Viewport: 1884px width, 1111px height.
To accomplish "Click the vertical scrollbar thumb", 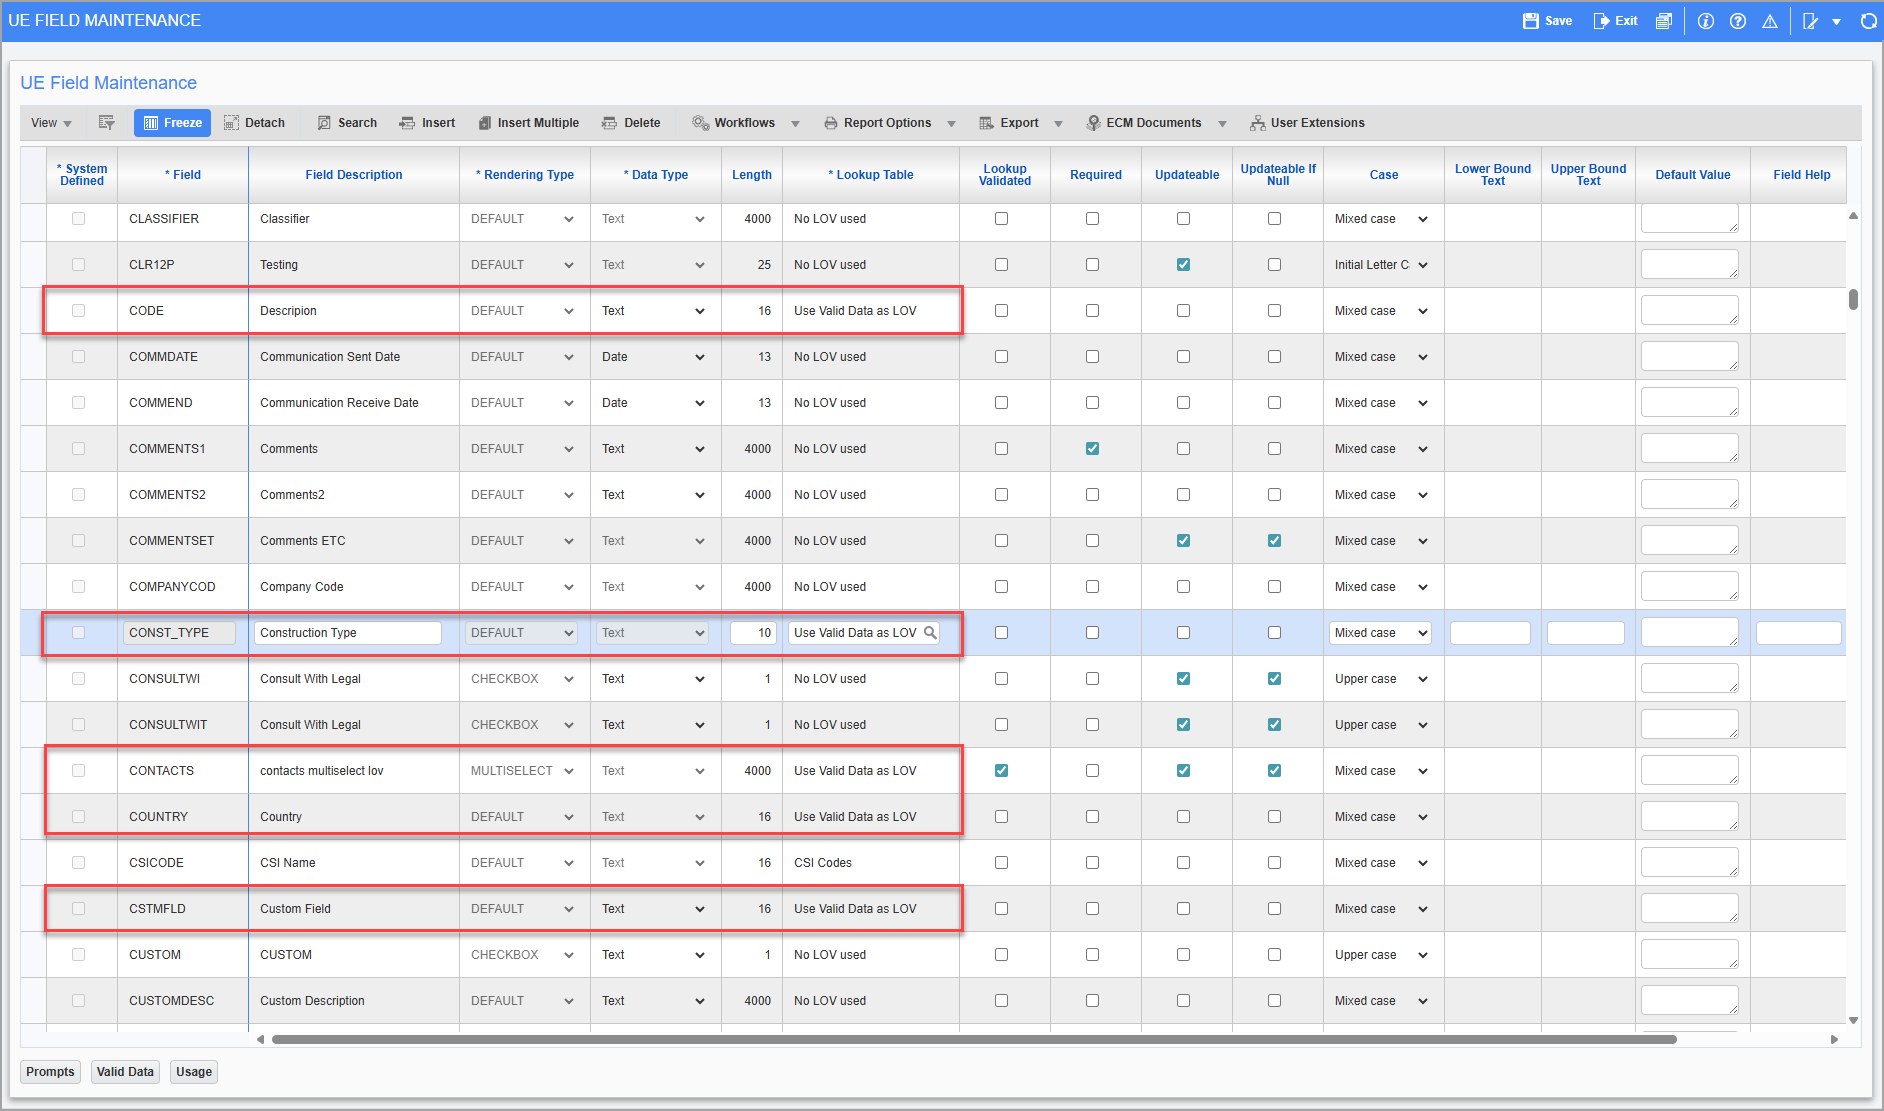I will (1853, 299).
